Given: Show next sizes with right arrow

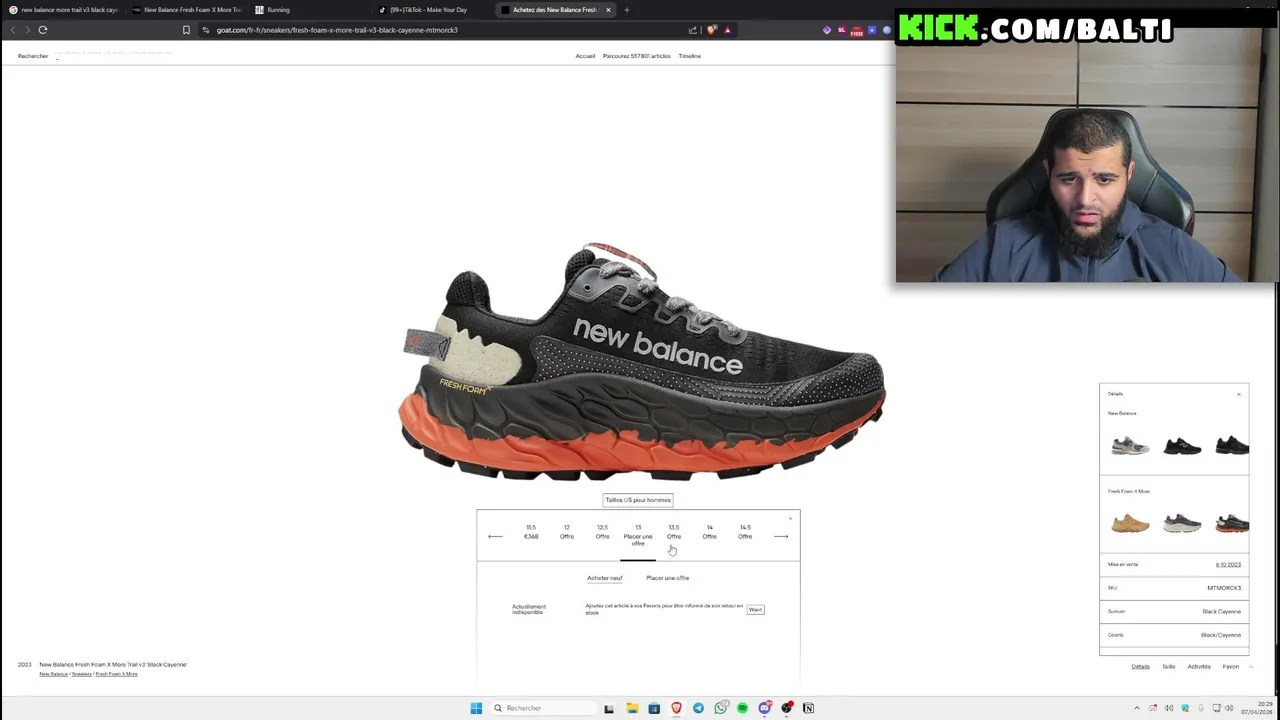Looking at the screenshot, I should pos(781,537).
